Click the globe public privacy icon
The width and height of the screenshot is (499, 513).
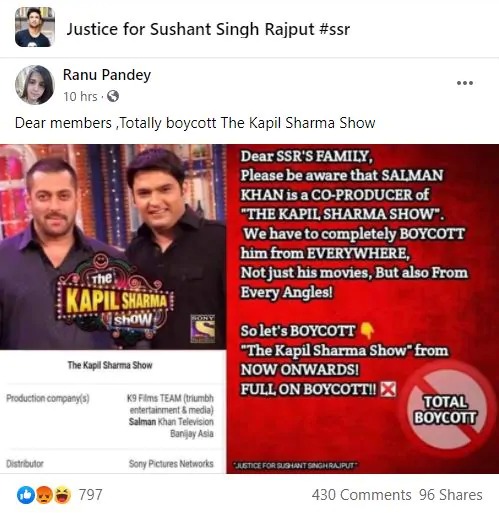113,96
